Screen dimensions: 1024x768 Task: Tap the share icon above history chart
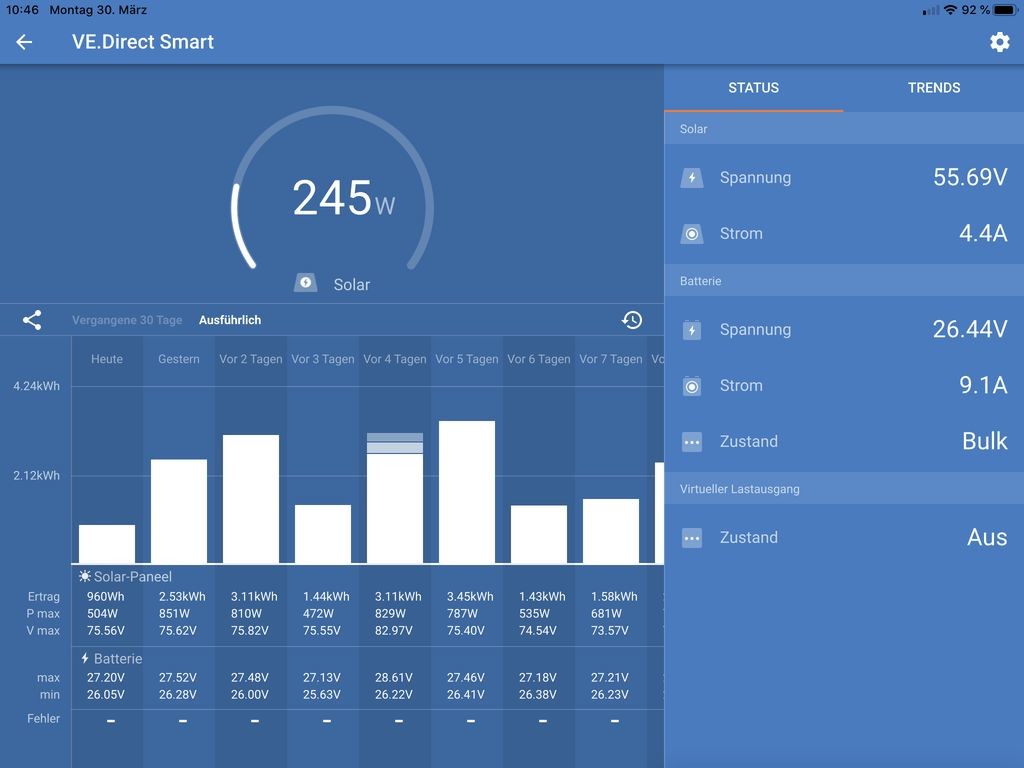[x=32, y=320]
